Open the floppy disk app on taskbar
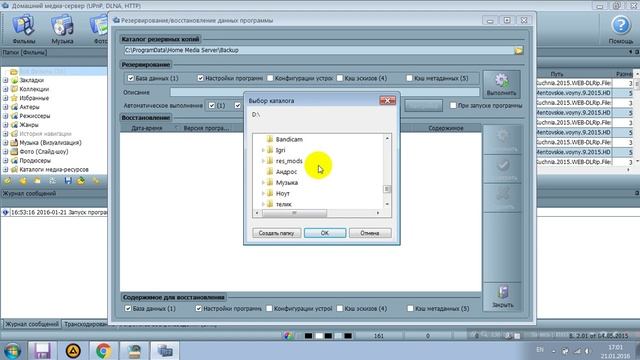 tap(42, 351)
